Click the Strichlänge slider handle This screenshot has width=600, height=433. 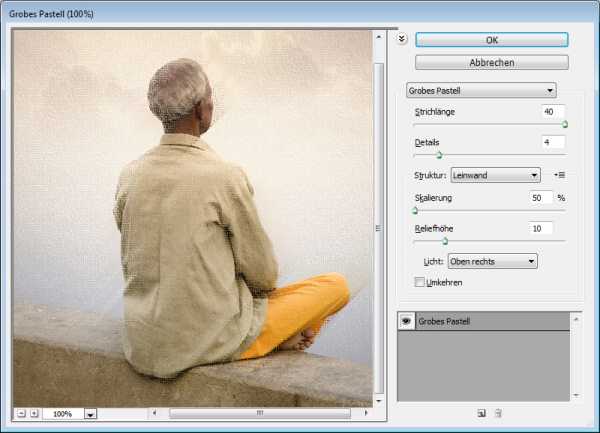[565, 124]
